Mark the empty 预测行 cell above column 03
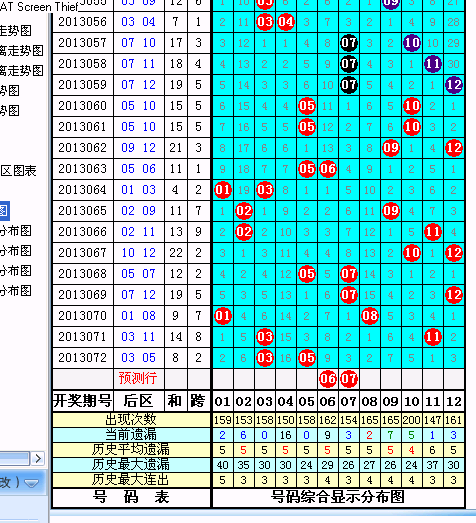This screenshot has width=476, height=523. point(265,379)
